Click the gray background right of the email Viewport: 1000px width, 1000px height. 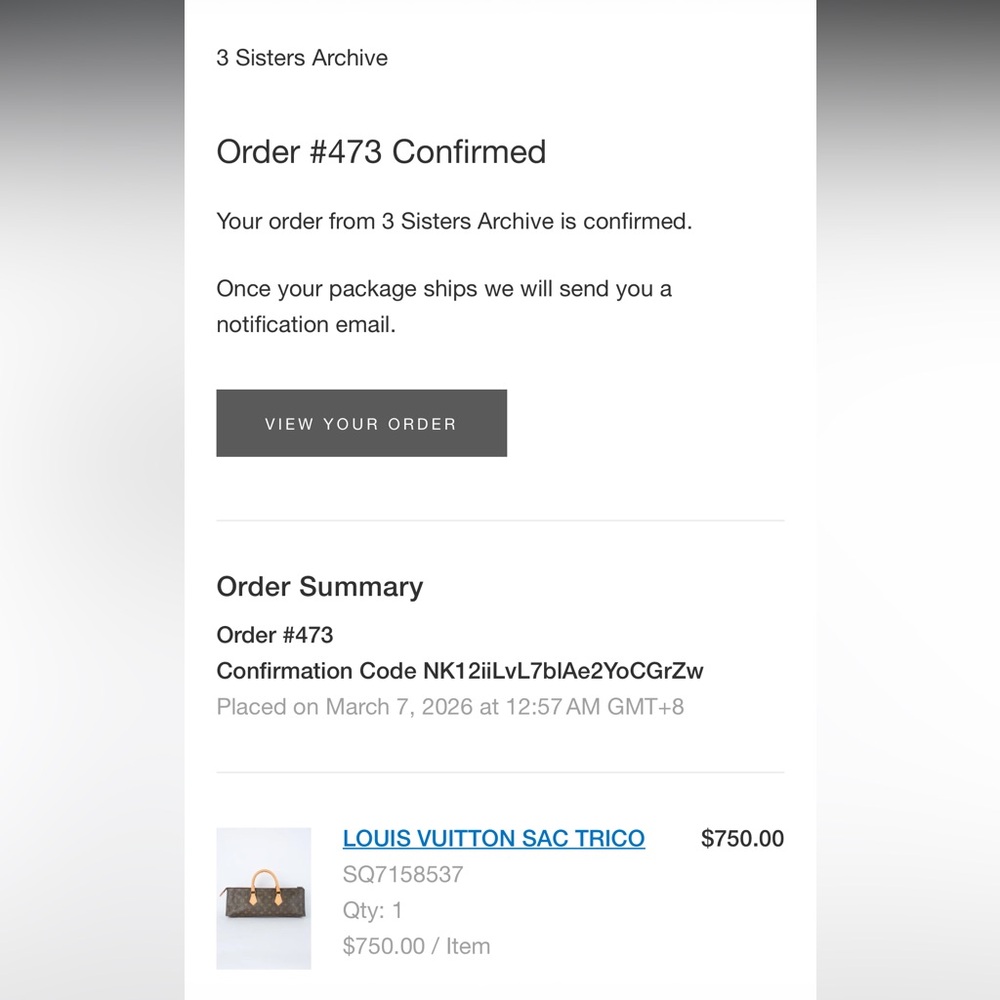(908, 500)
